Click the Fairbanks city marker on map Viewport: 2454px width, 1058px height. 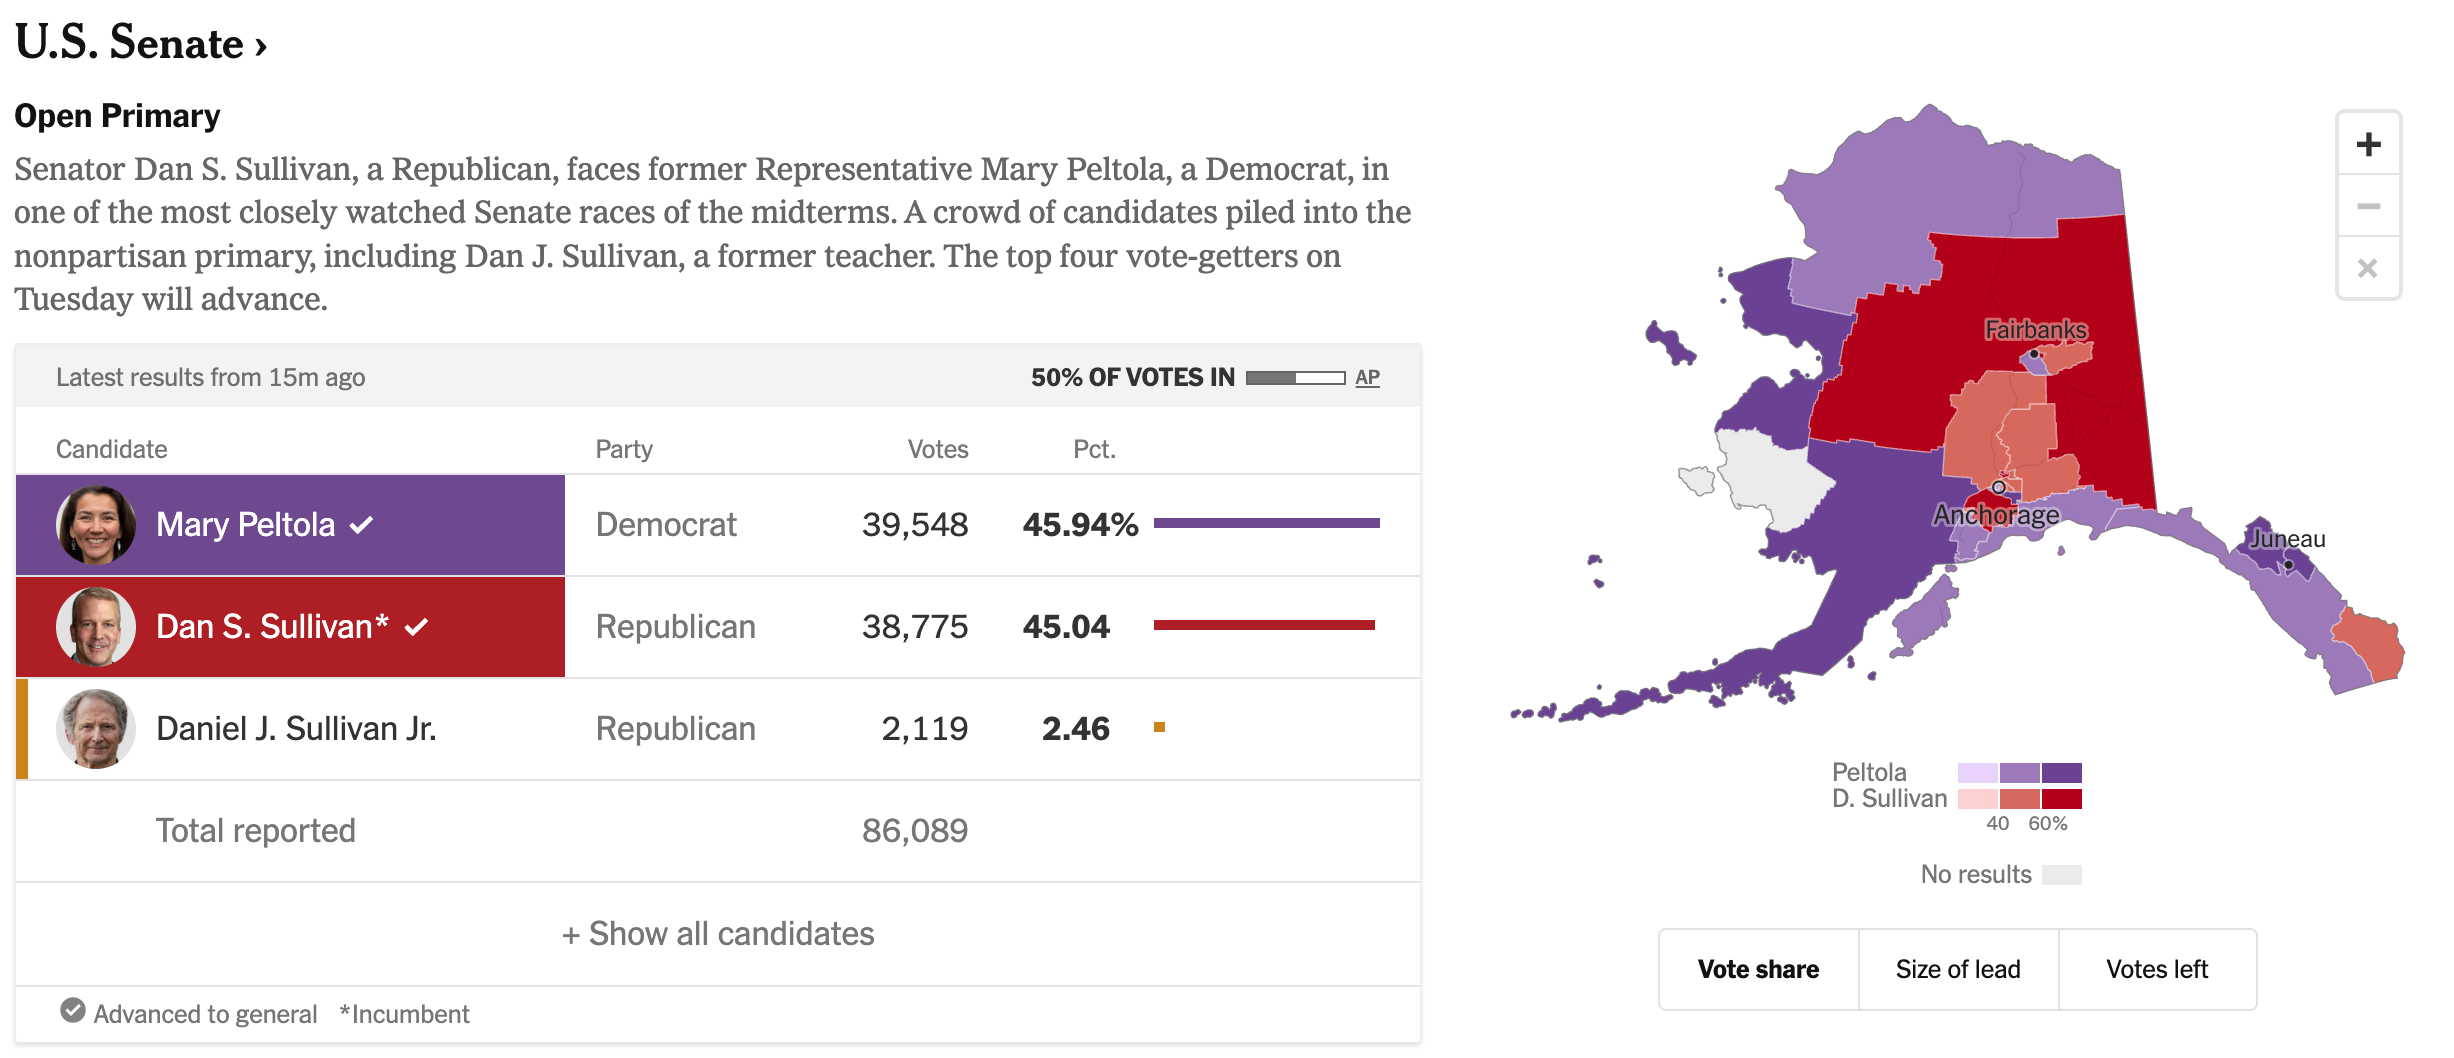(2034, 354)
